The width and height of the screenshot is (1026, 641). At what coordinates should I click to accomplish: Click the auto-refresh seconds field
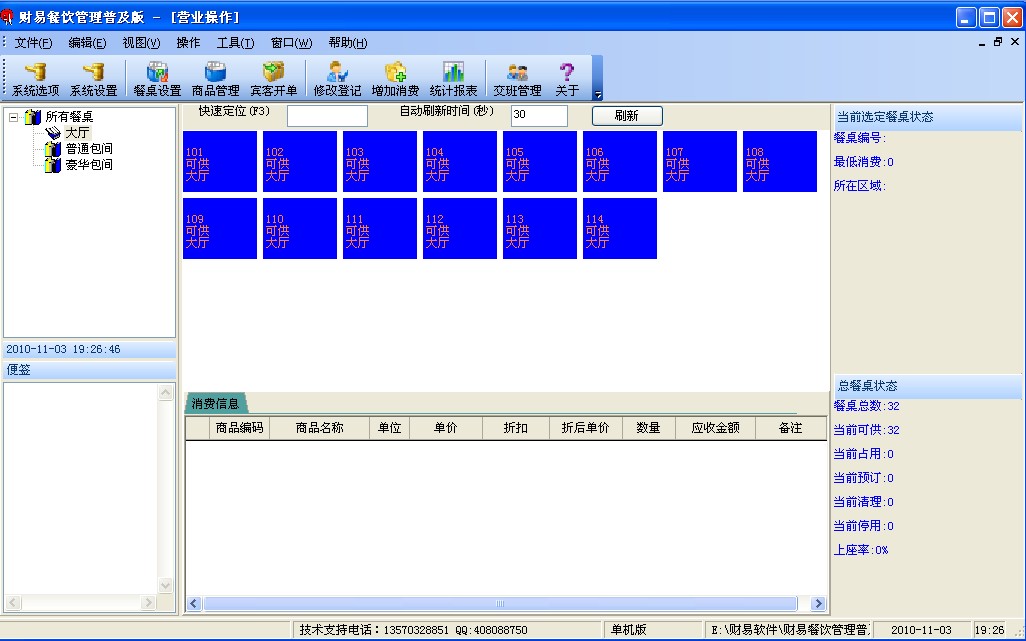click(539, 115)
